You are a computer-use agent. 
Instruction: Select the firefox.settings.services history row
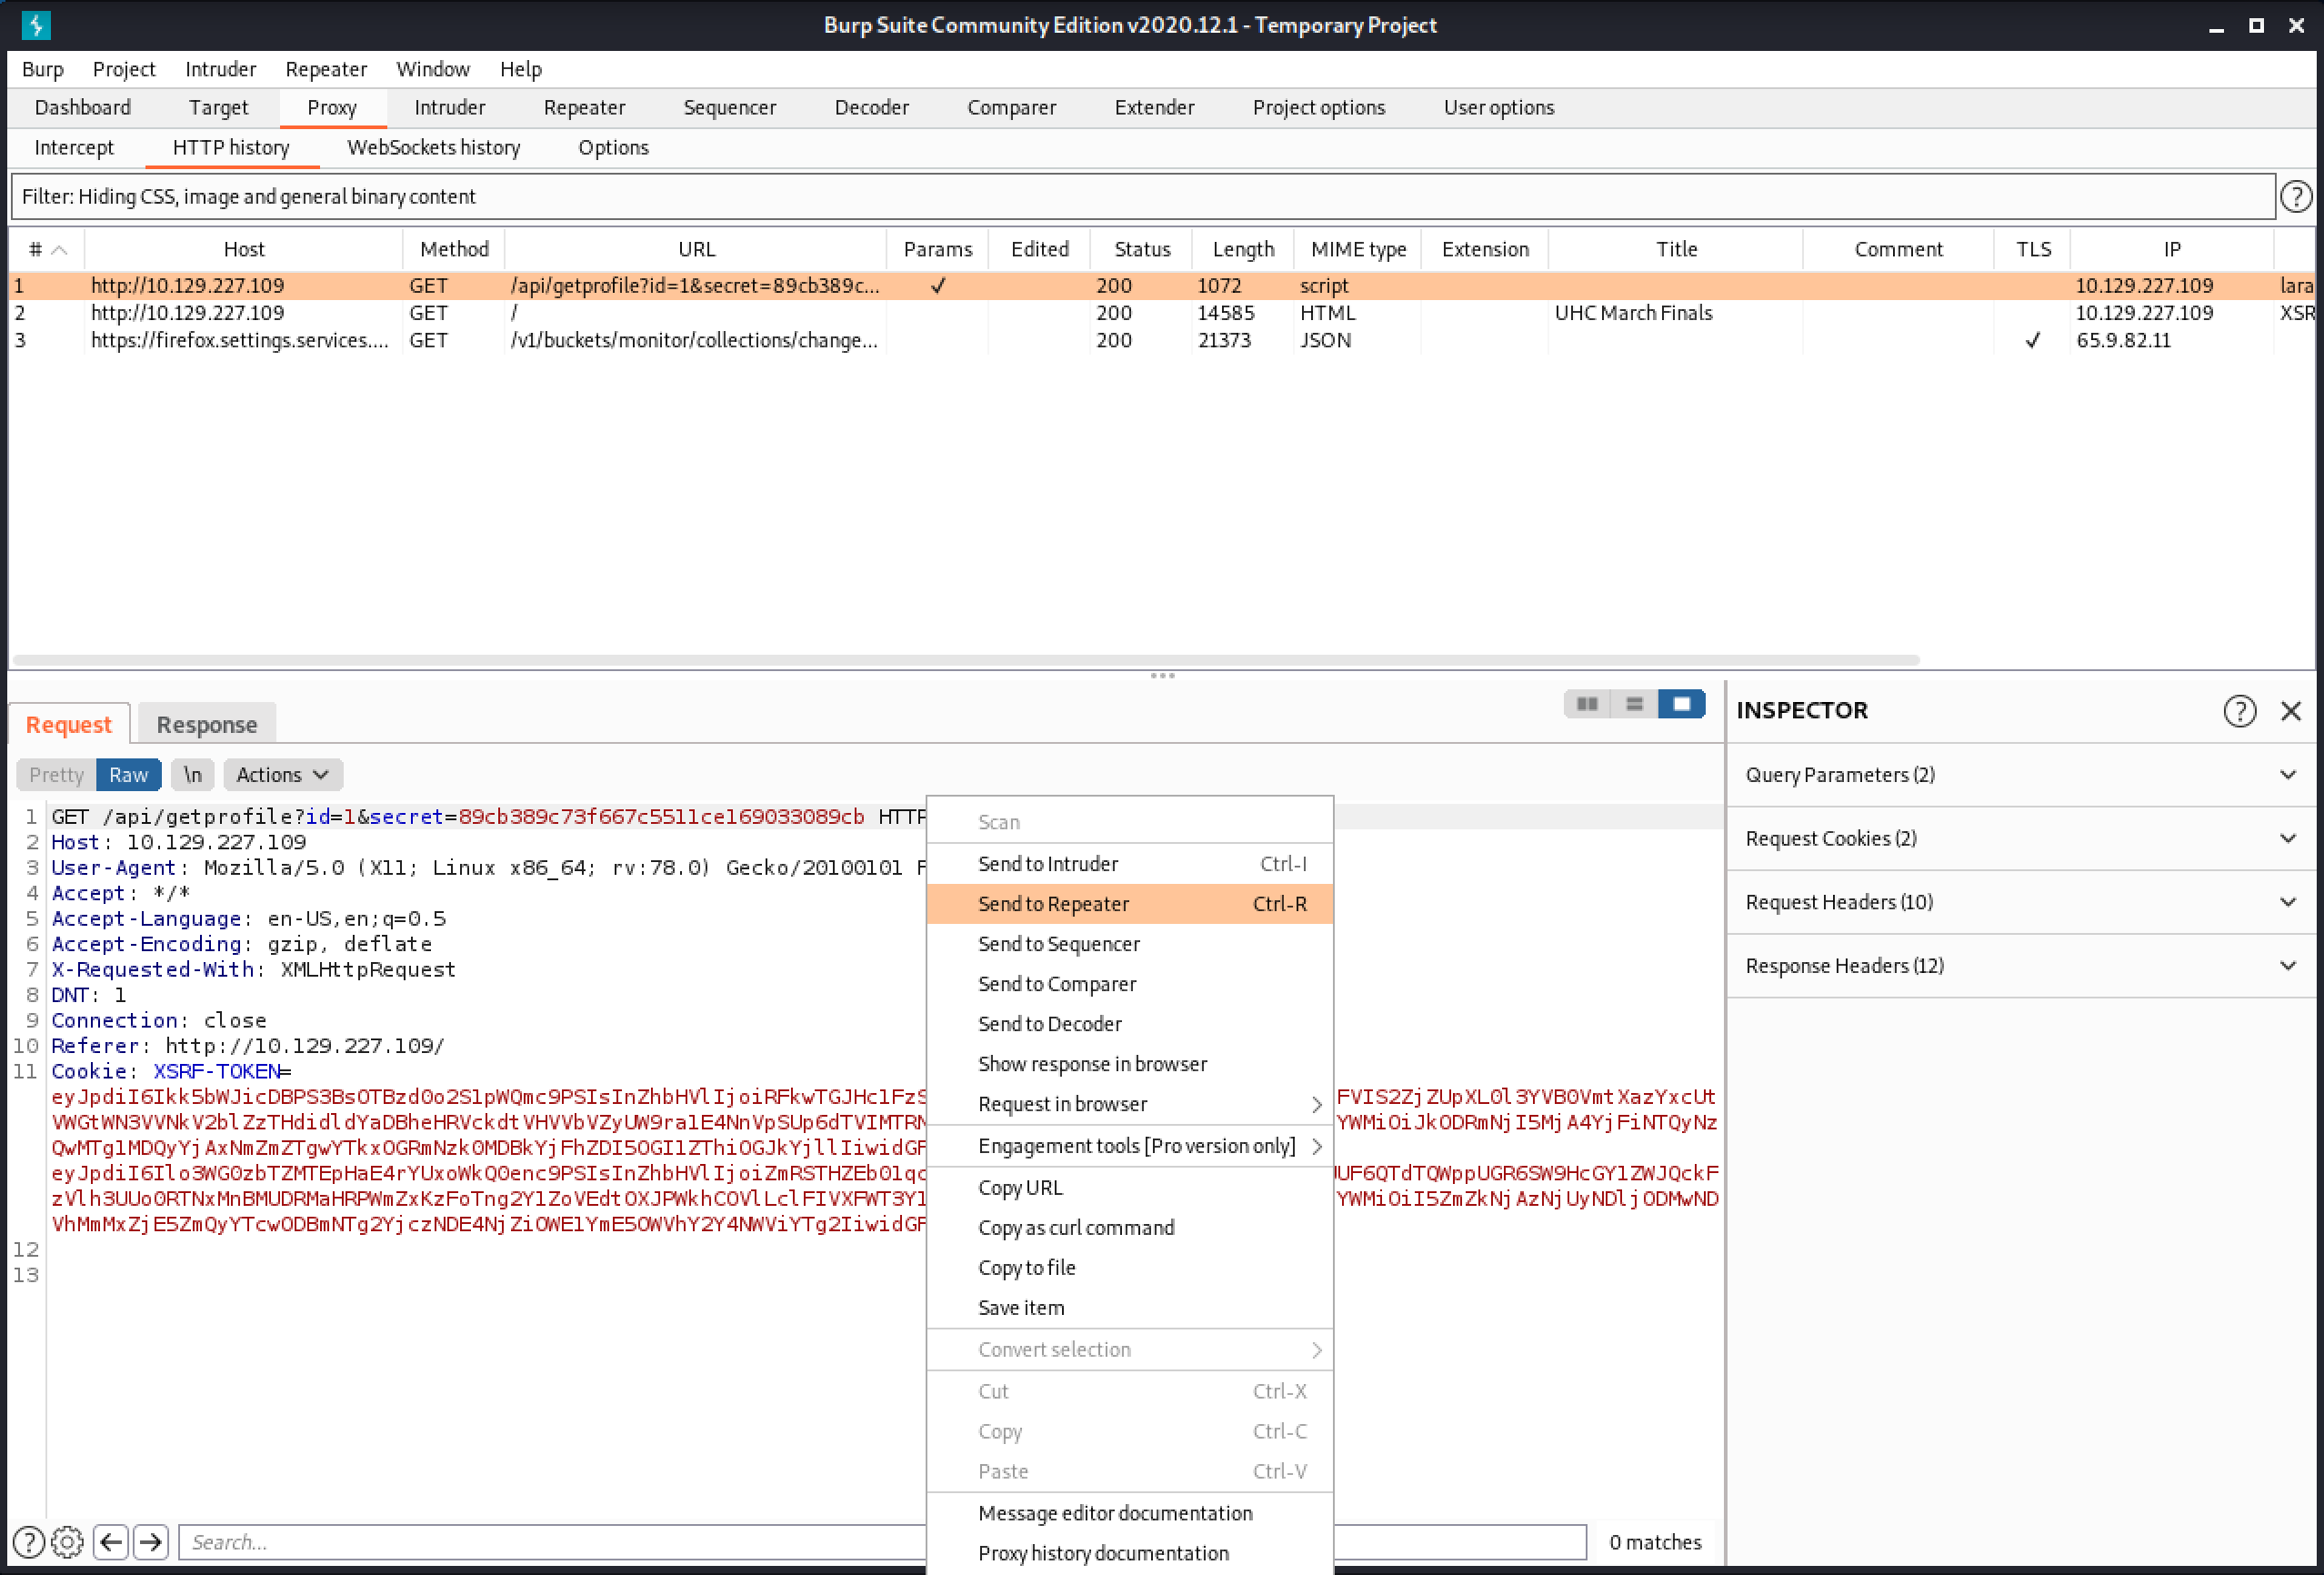[1160, 340]
